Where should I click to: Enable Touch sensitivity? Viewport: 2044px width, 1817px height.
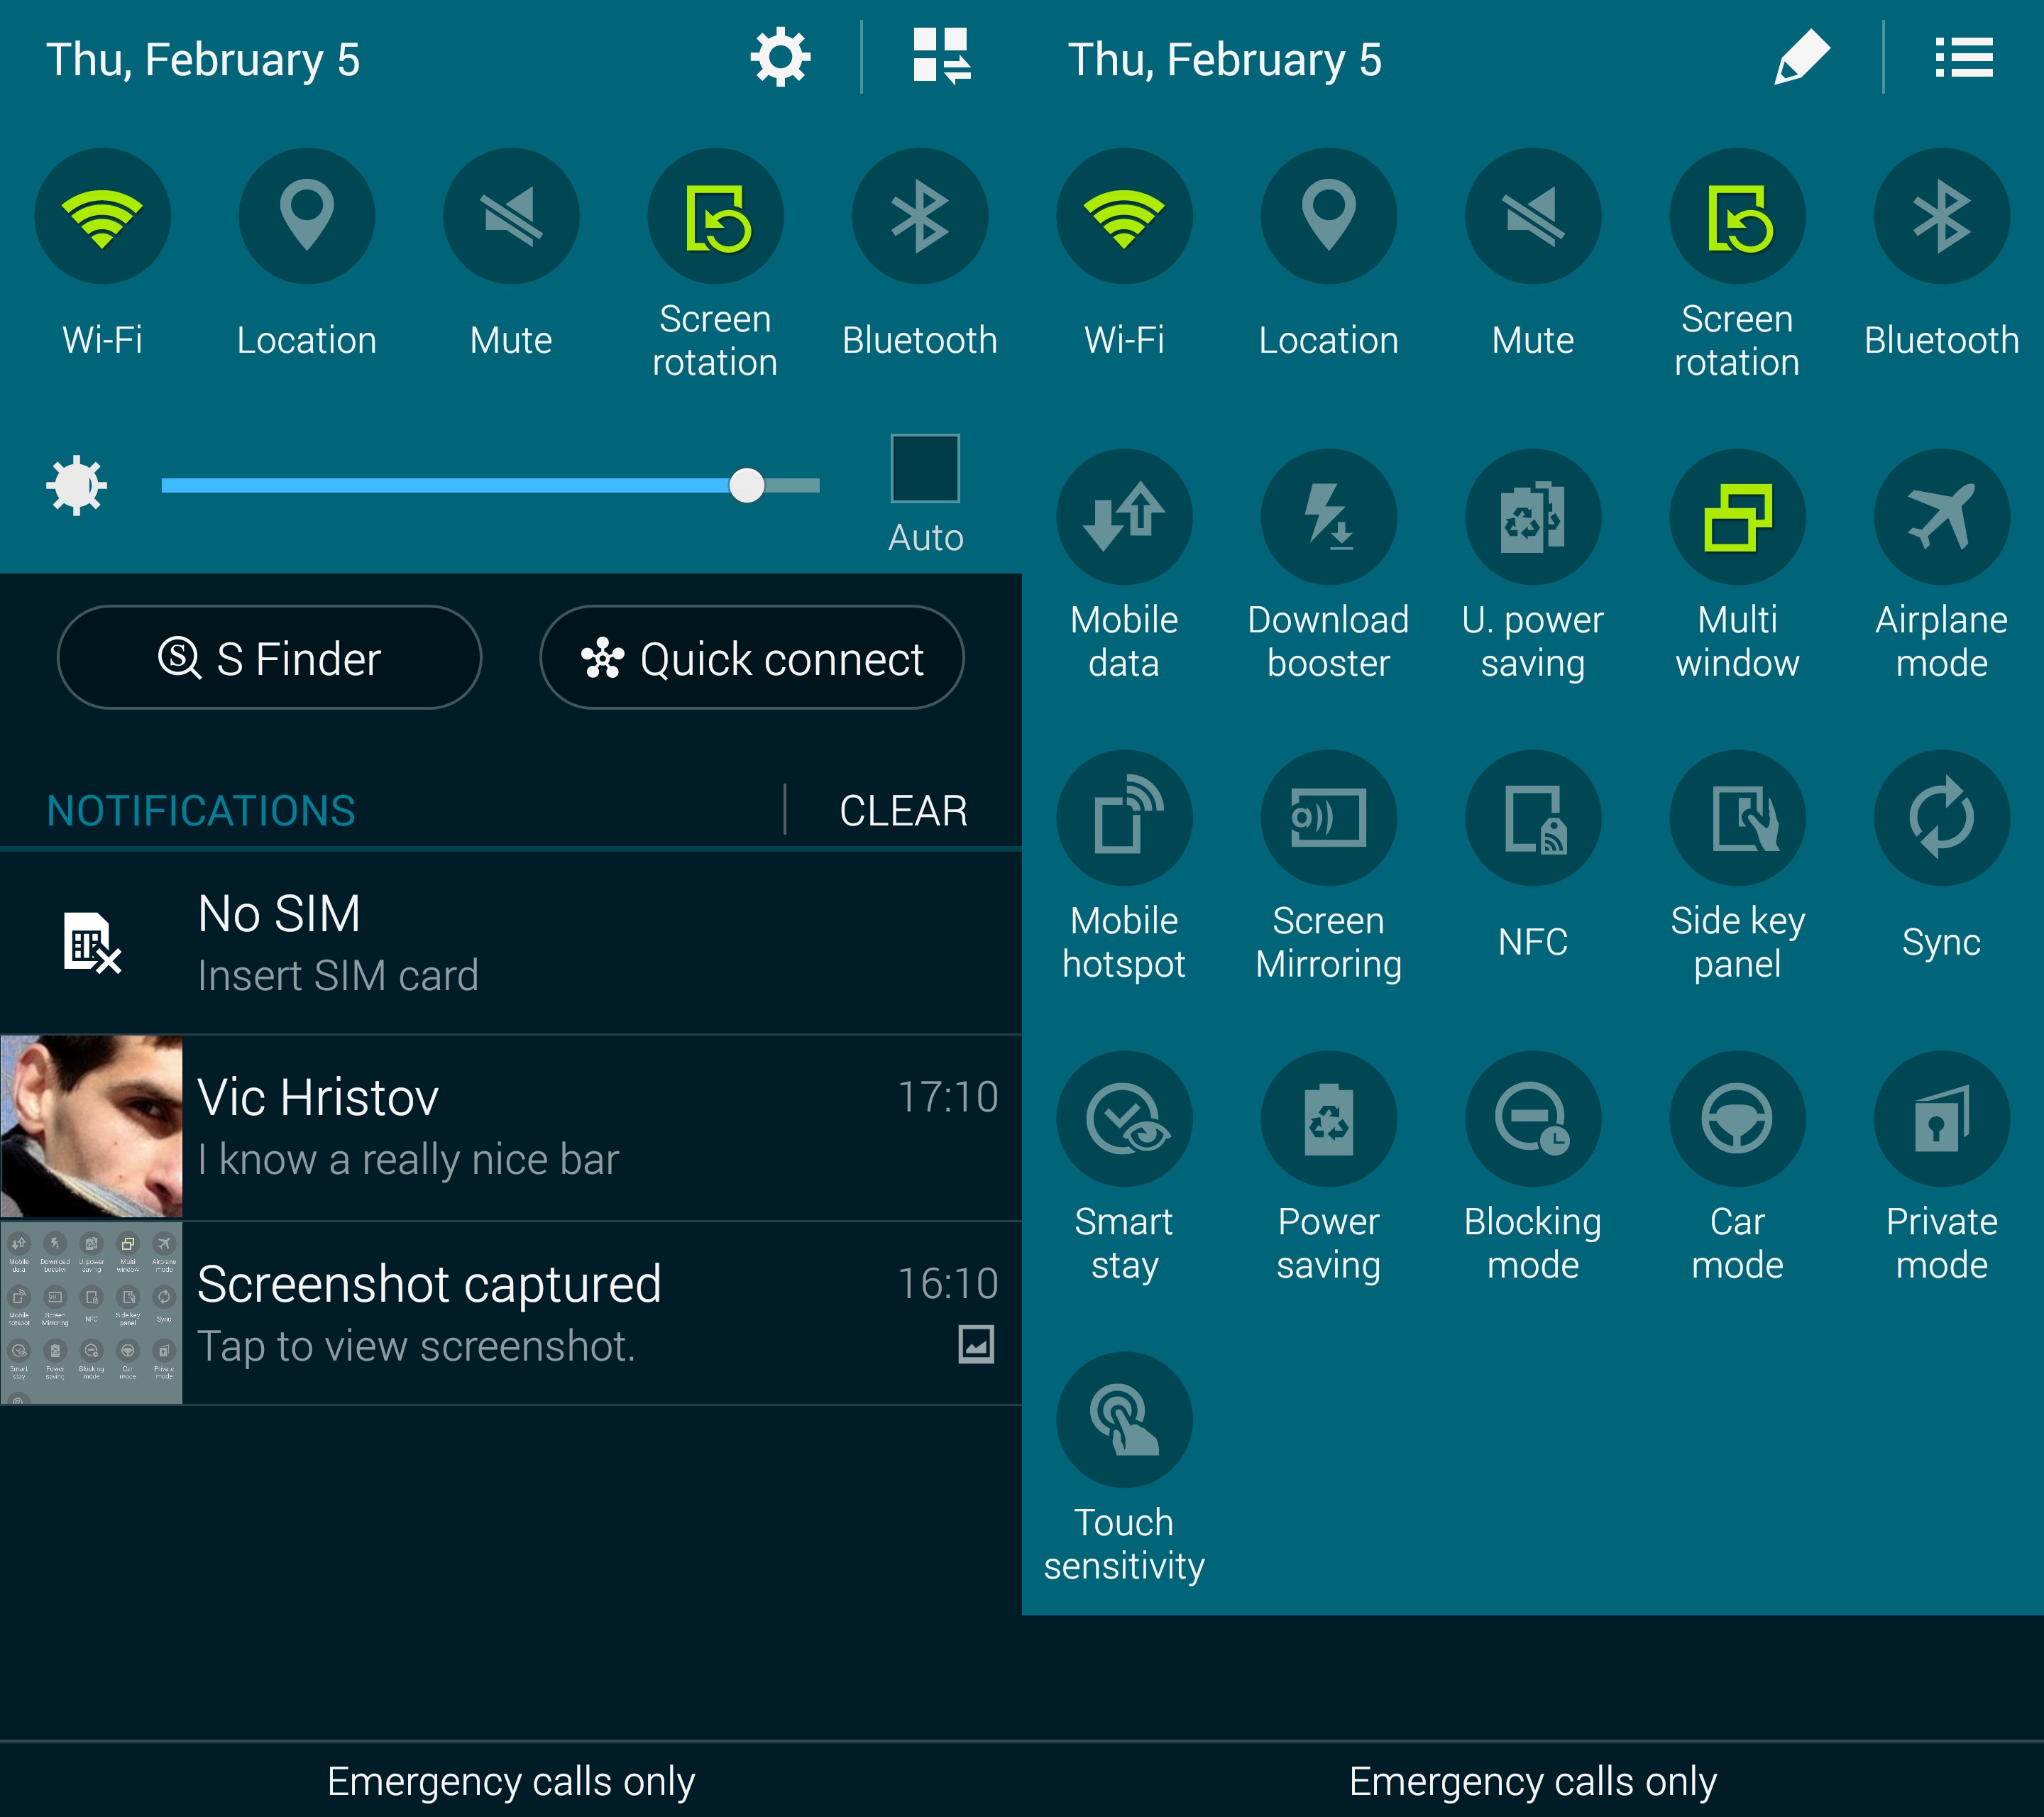(x=1124, y=1420)
